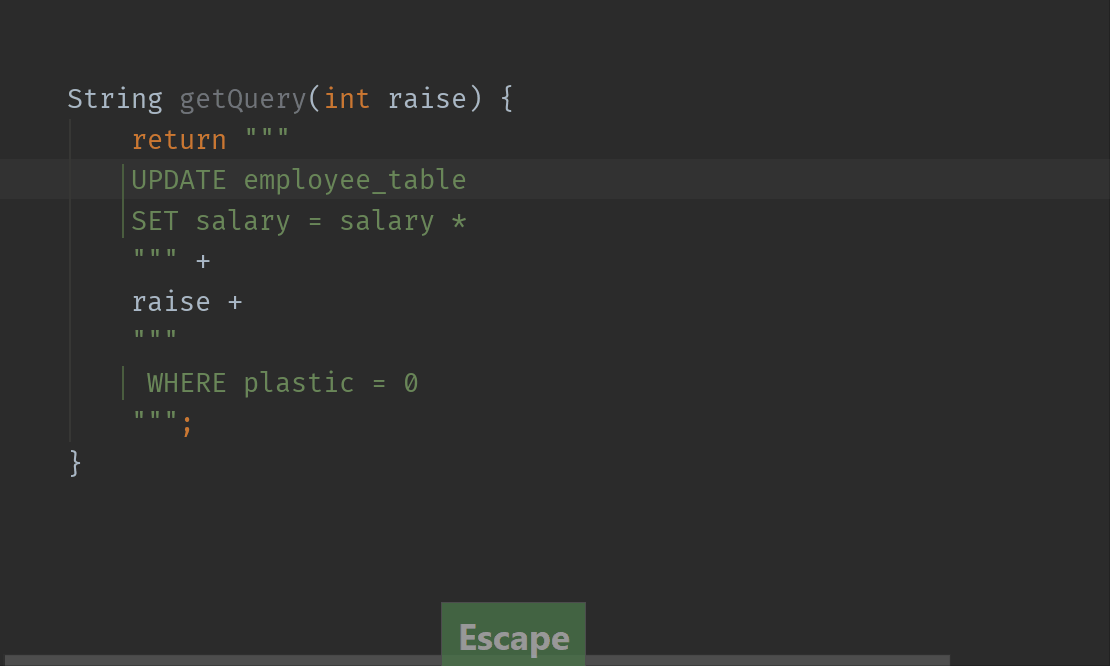This screenshot has height=666, width=1110.
Task: Click the String return type keyword
Action: 114,98
